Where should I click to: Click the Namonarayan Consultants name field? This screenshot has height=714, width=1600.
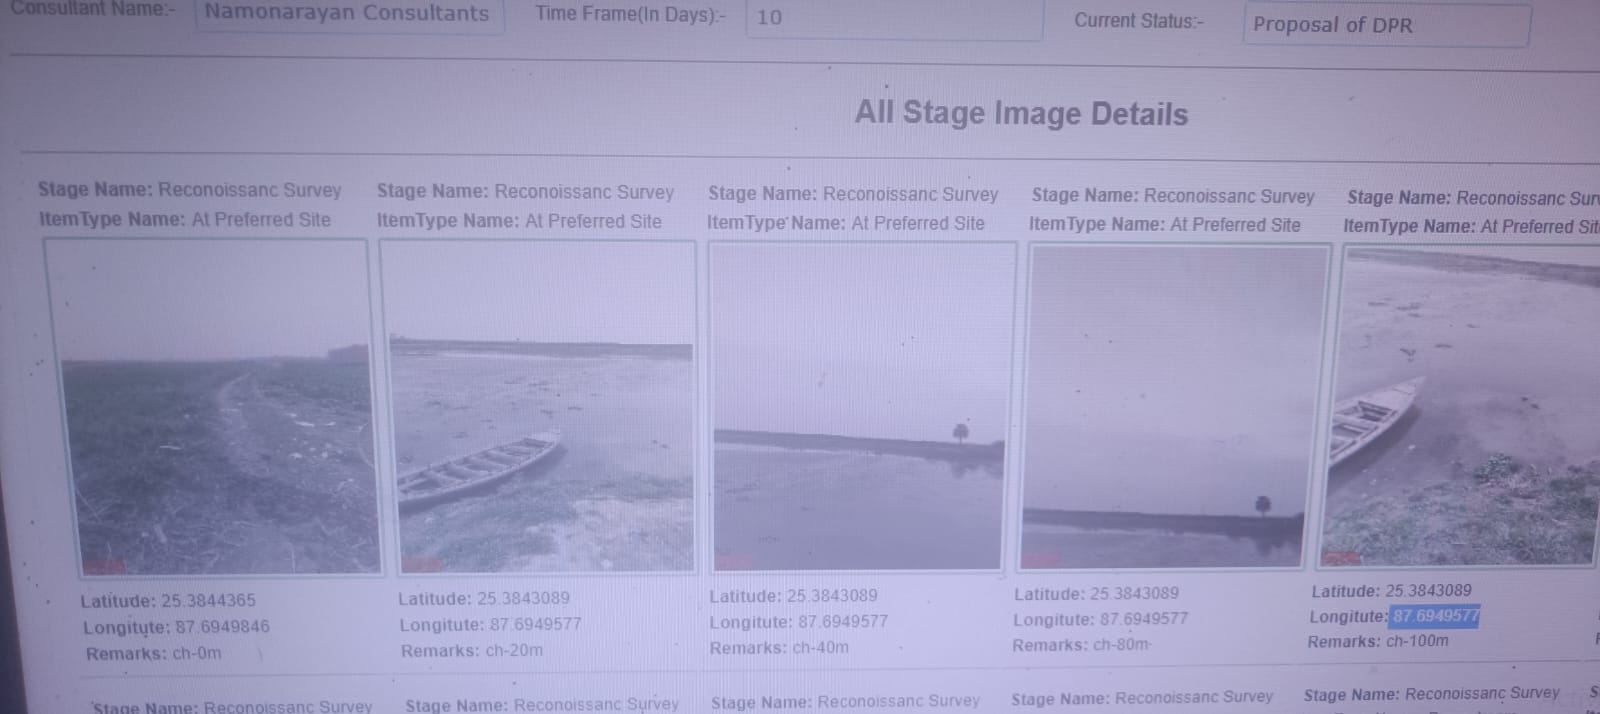[x=348, y=15]
